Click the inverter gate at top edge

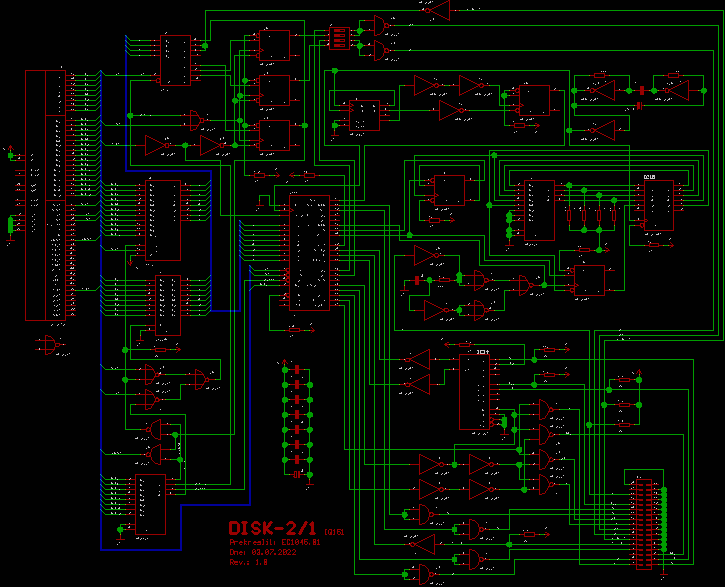click(435, 7)
